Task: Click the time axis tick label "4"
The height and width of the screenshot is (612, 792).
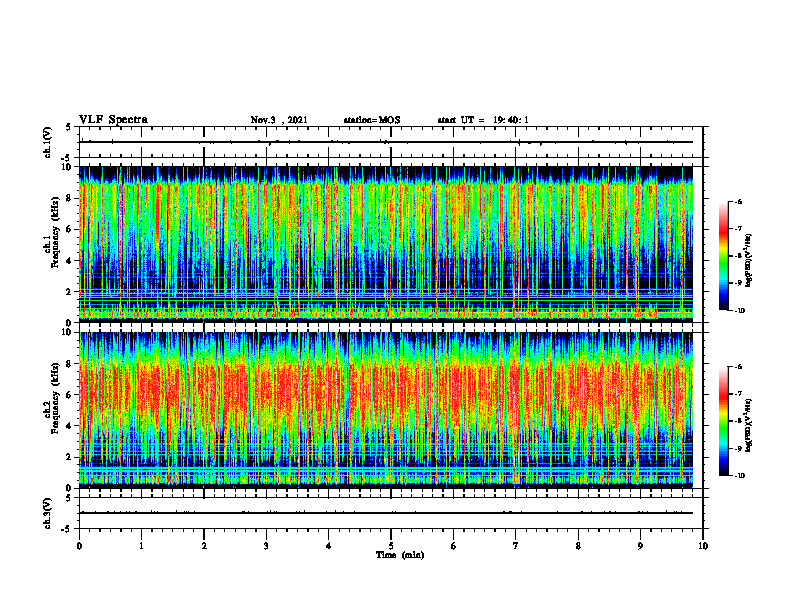Action: point(329,546)
